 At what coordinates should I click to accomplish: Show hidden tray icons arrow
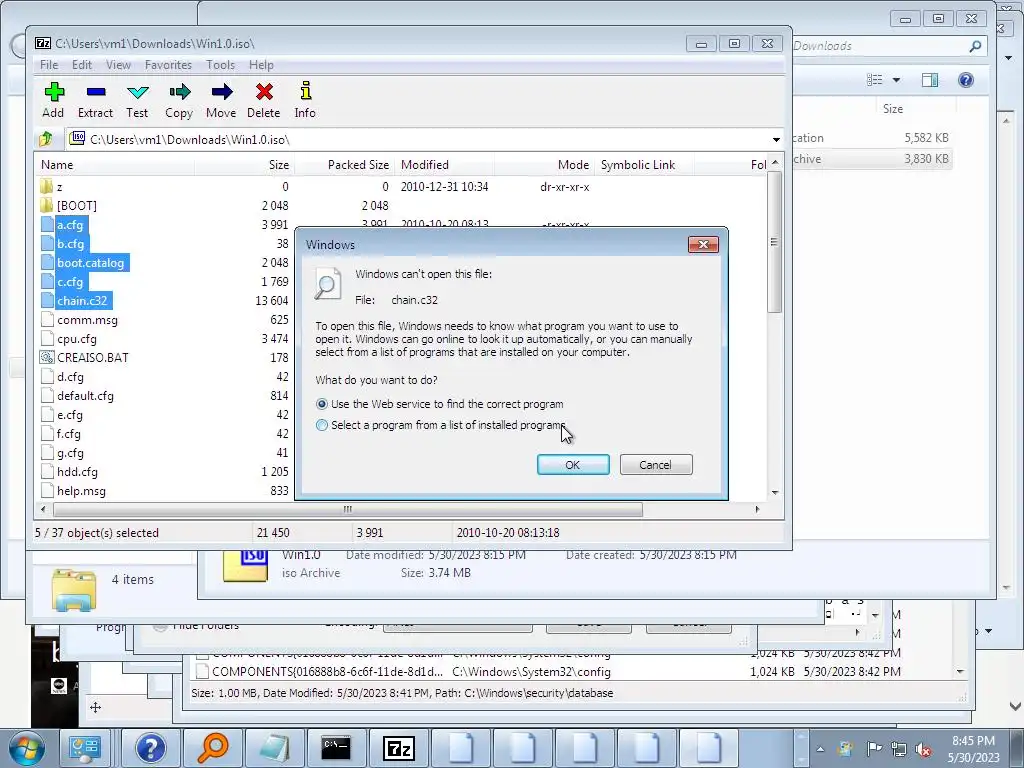click(820, 749)
